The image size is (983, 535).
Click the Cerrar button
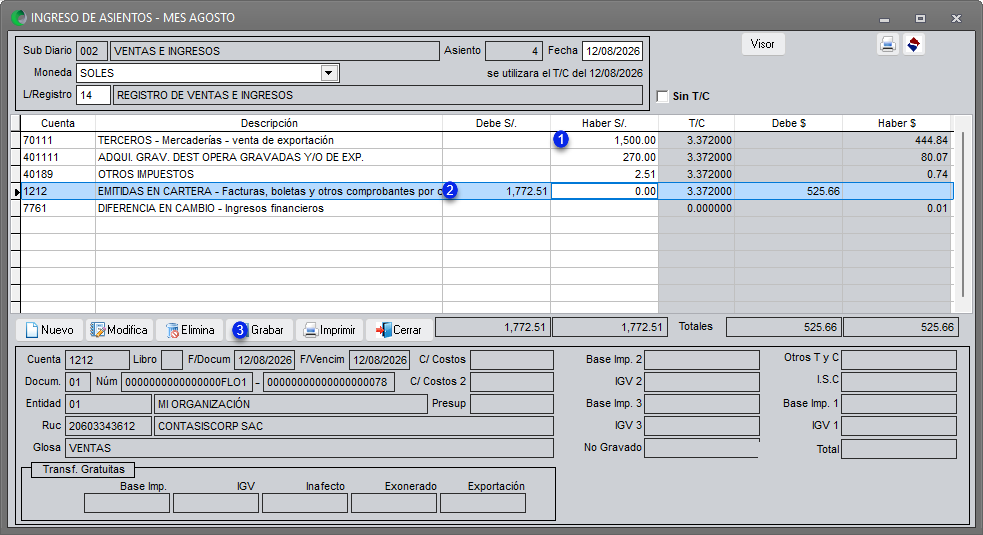click(x=399, y=330)
